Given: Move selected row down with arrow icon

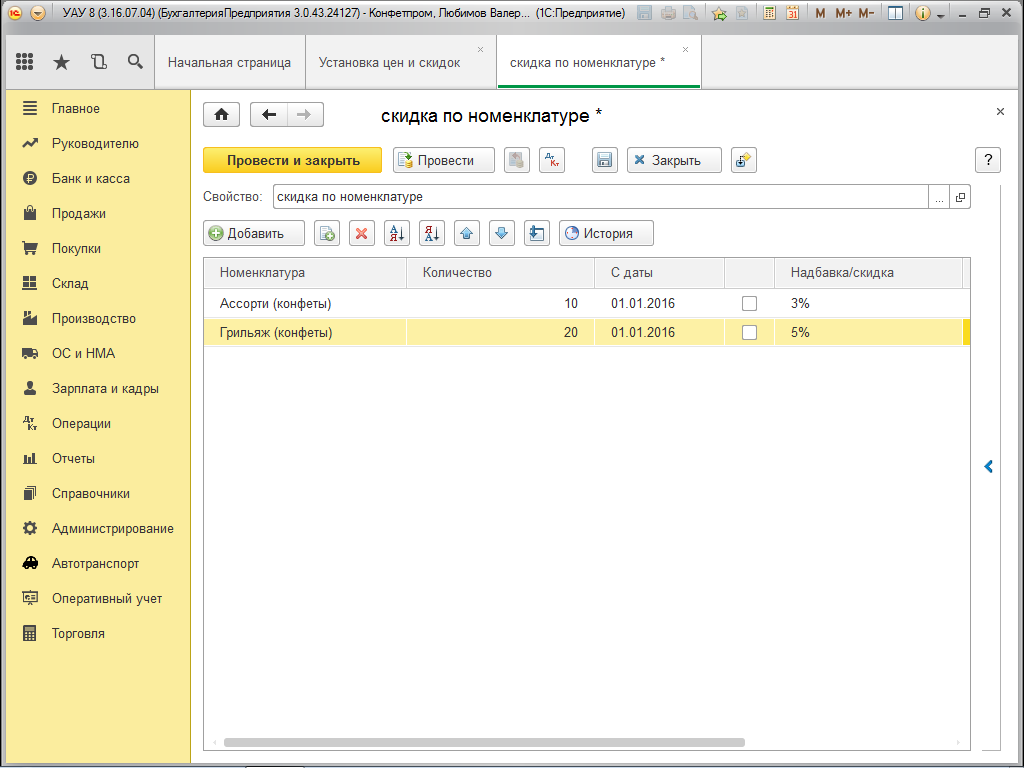Looking at the screenshot, I should click(x=501, y=233).
